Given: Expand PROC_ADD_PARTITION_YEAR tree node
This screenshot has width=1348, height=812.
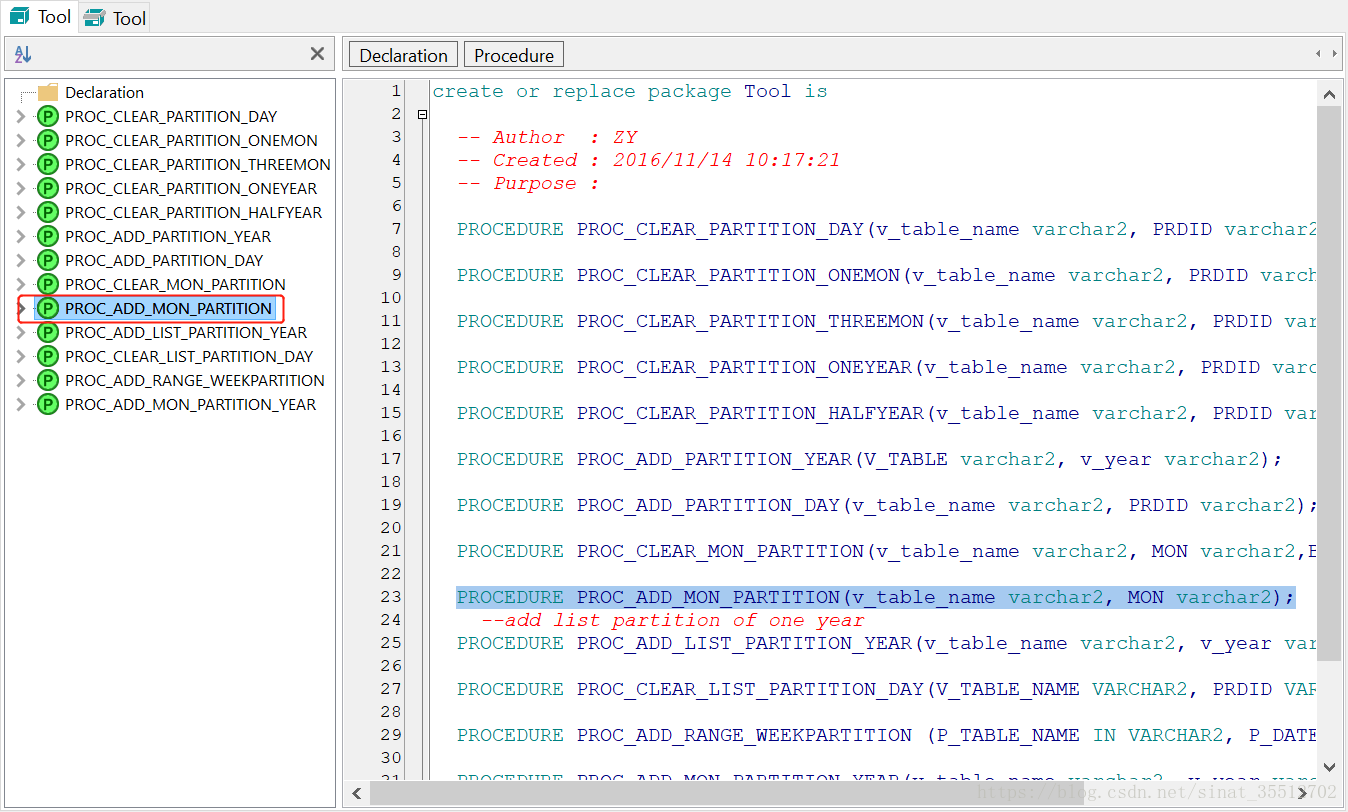Looking at the screenshot, I should (x=21, y=236).
